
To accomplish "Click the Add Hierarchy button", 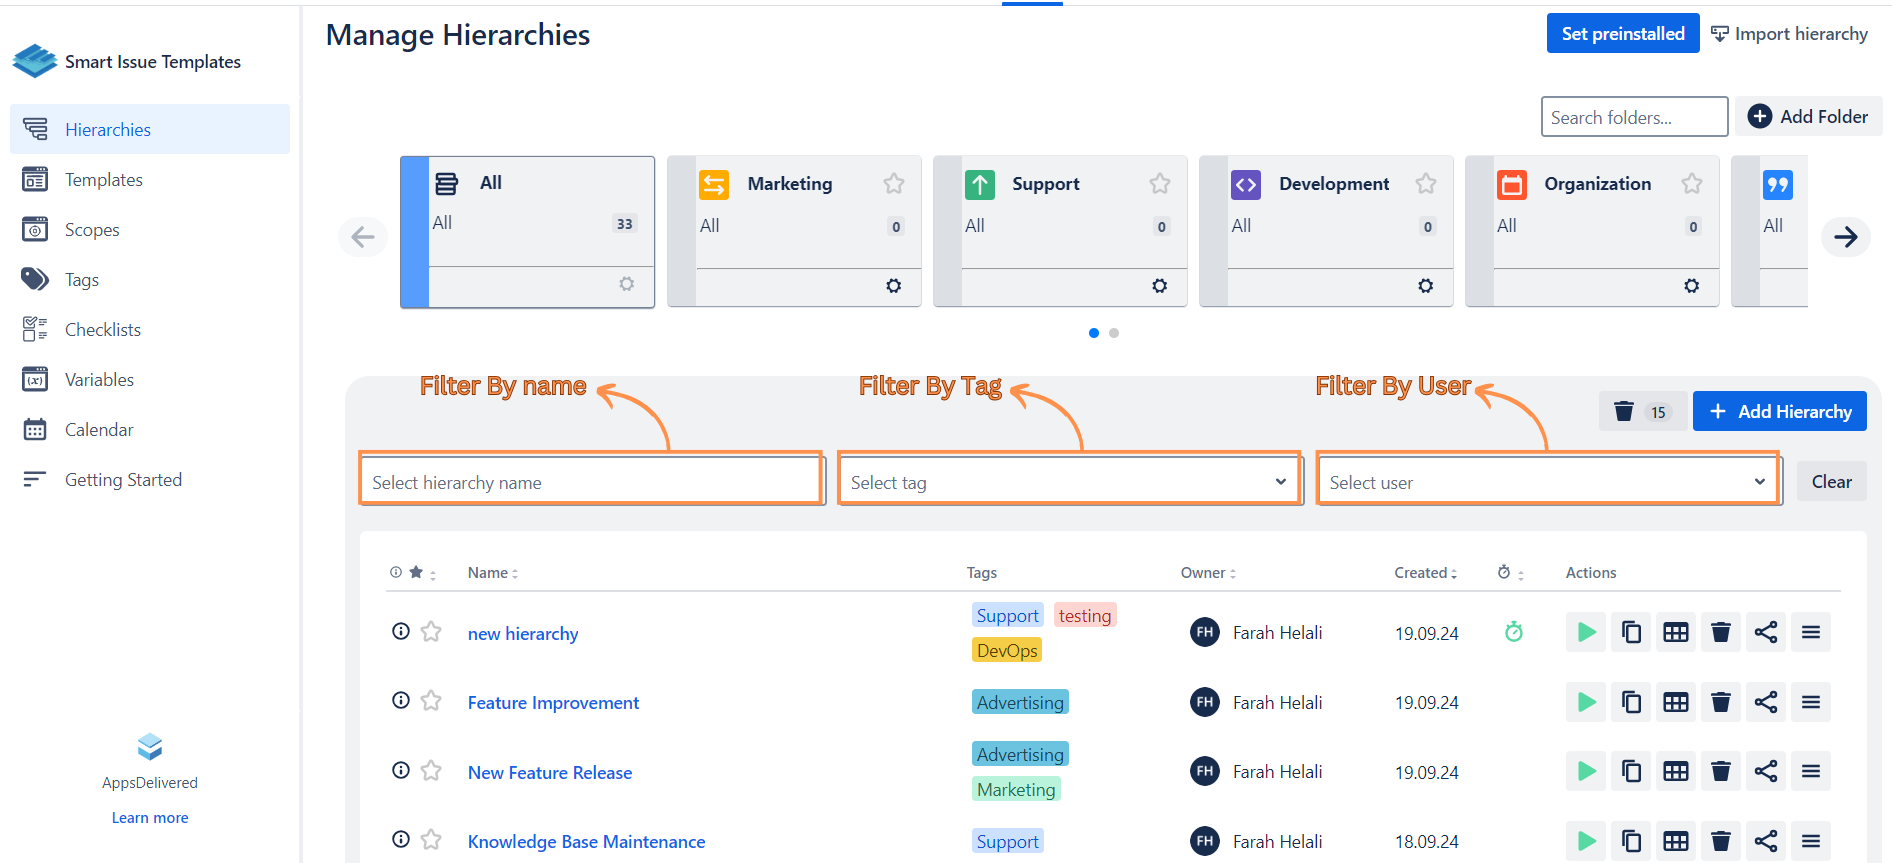I will click(1780, 412).
